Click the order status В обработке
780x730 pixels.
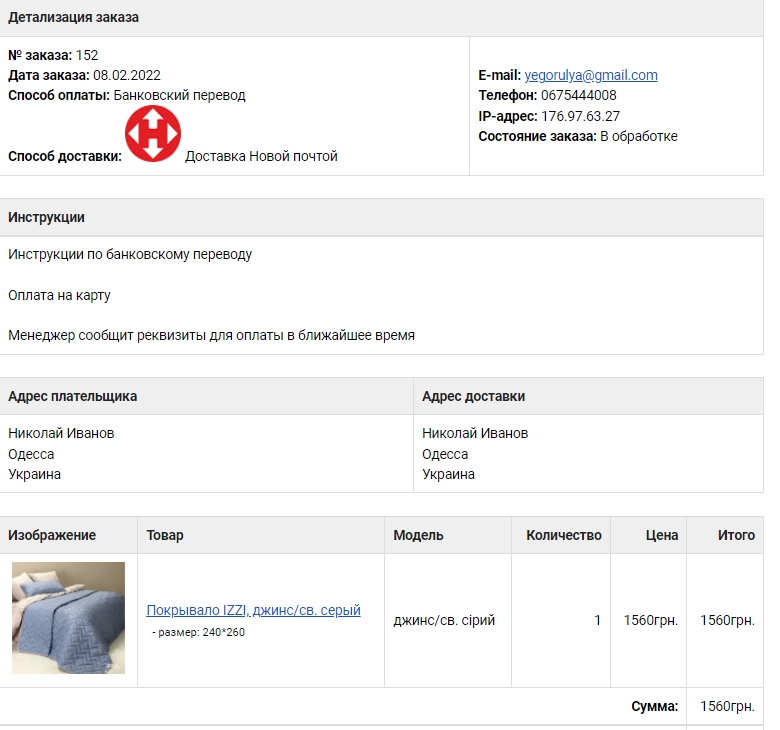coord(638,136)
